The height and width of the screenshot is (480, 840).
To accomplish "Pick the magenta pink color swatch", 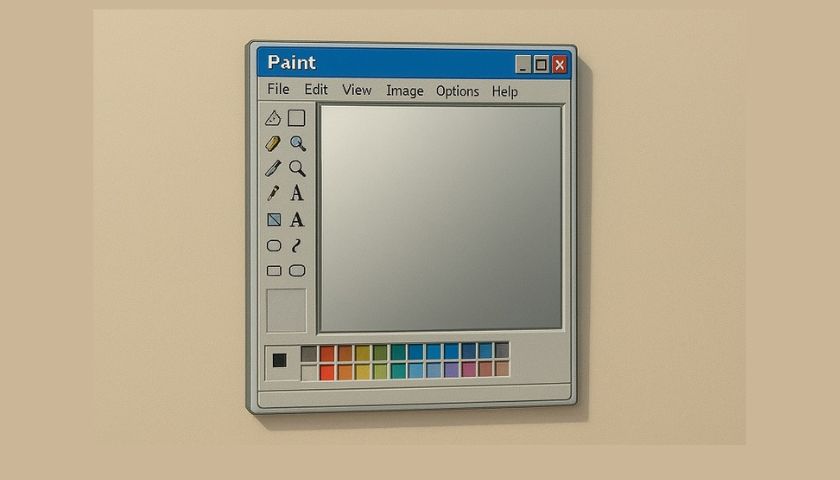I will coord(469,369).
